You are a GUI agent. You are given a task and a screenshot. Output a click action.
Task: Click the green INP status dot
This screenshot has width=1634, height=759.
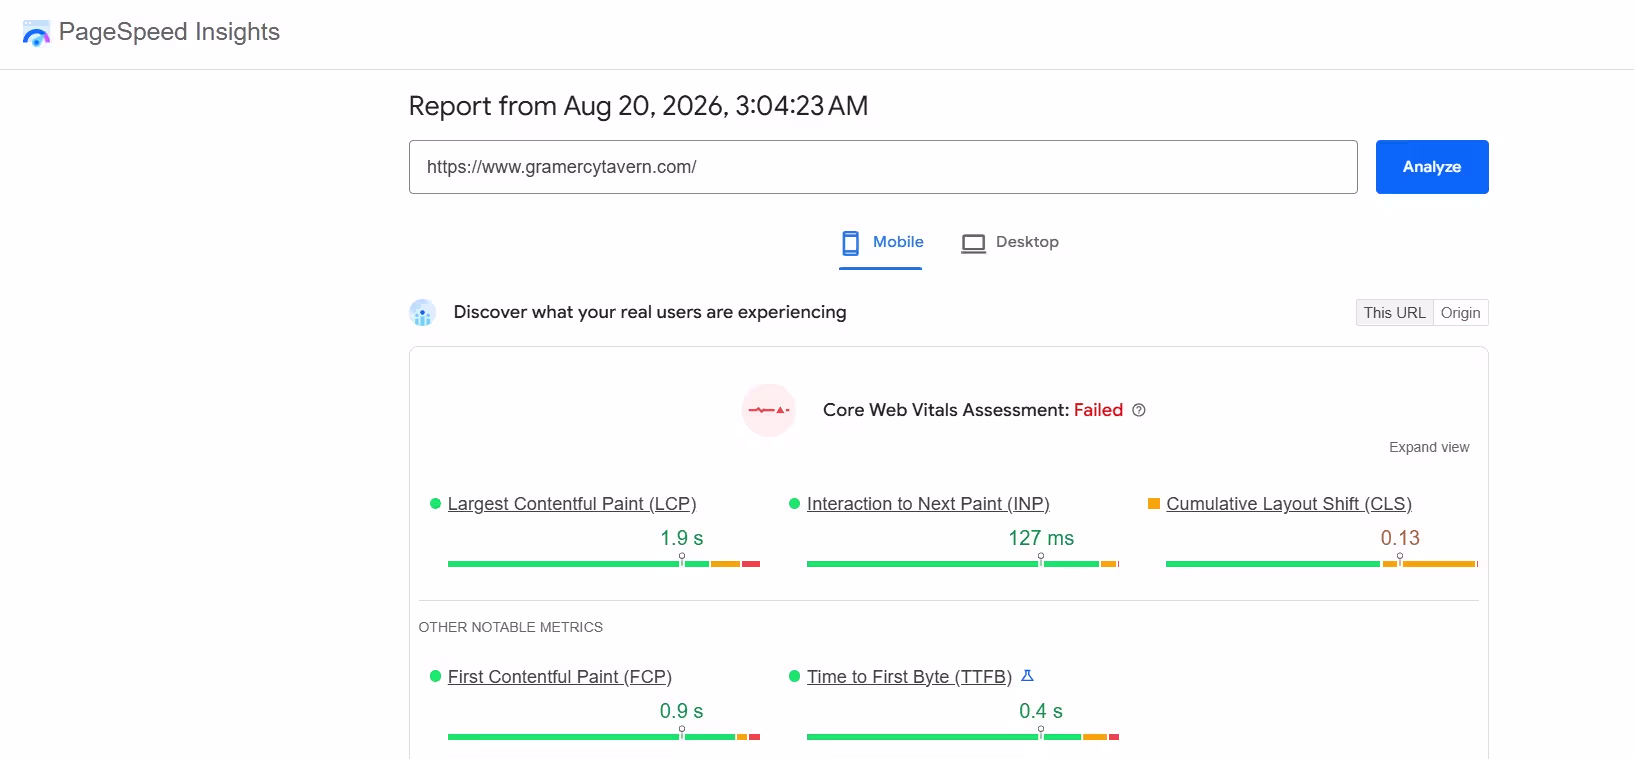[x=794, y=504]
